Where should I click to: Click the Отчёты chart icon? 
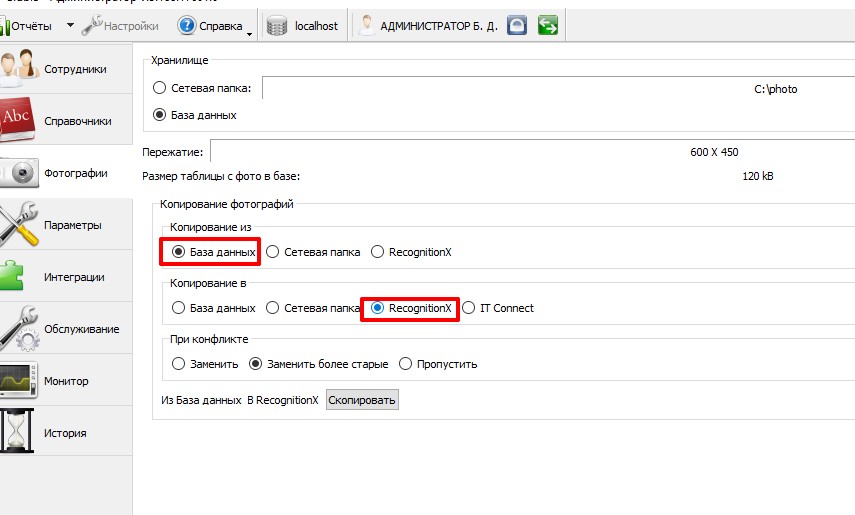pyautogui.click(x=4, y=26)
